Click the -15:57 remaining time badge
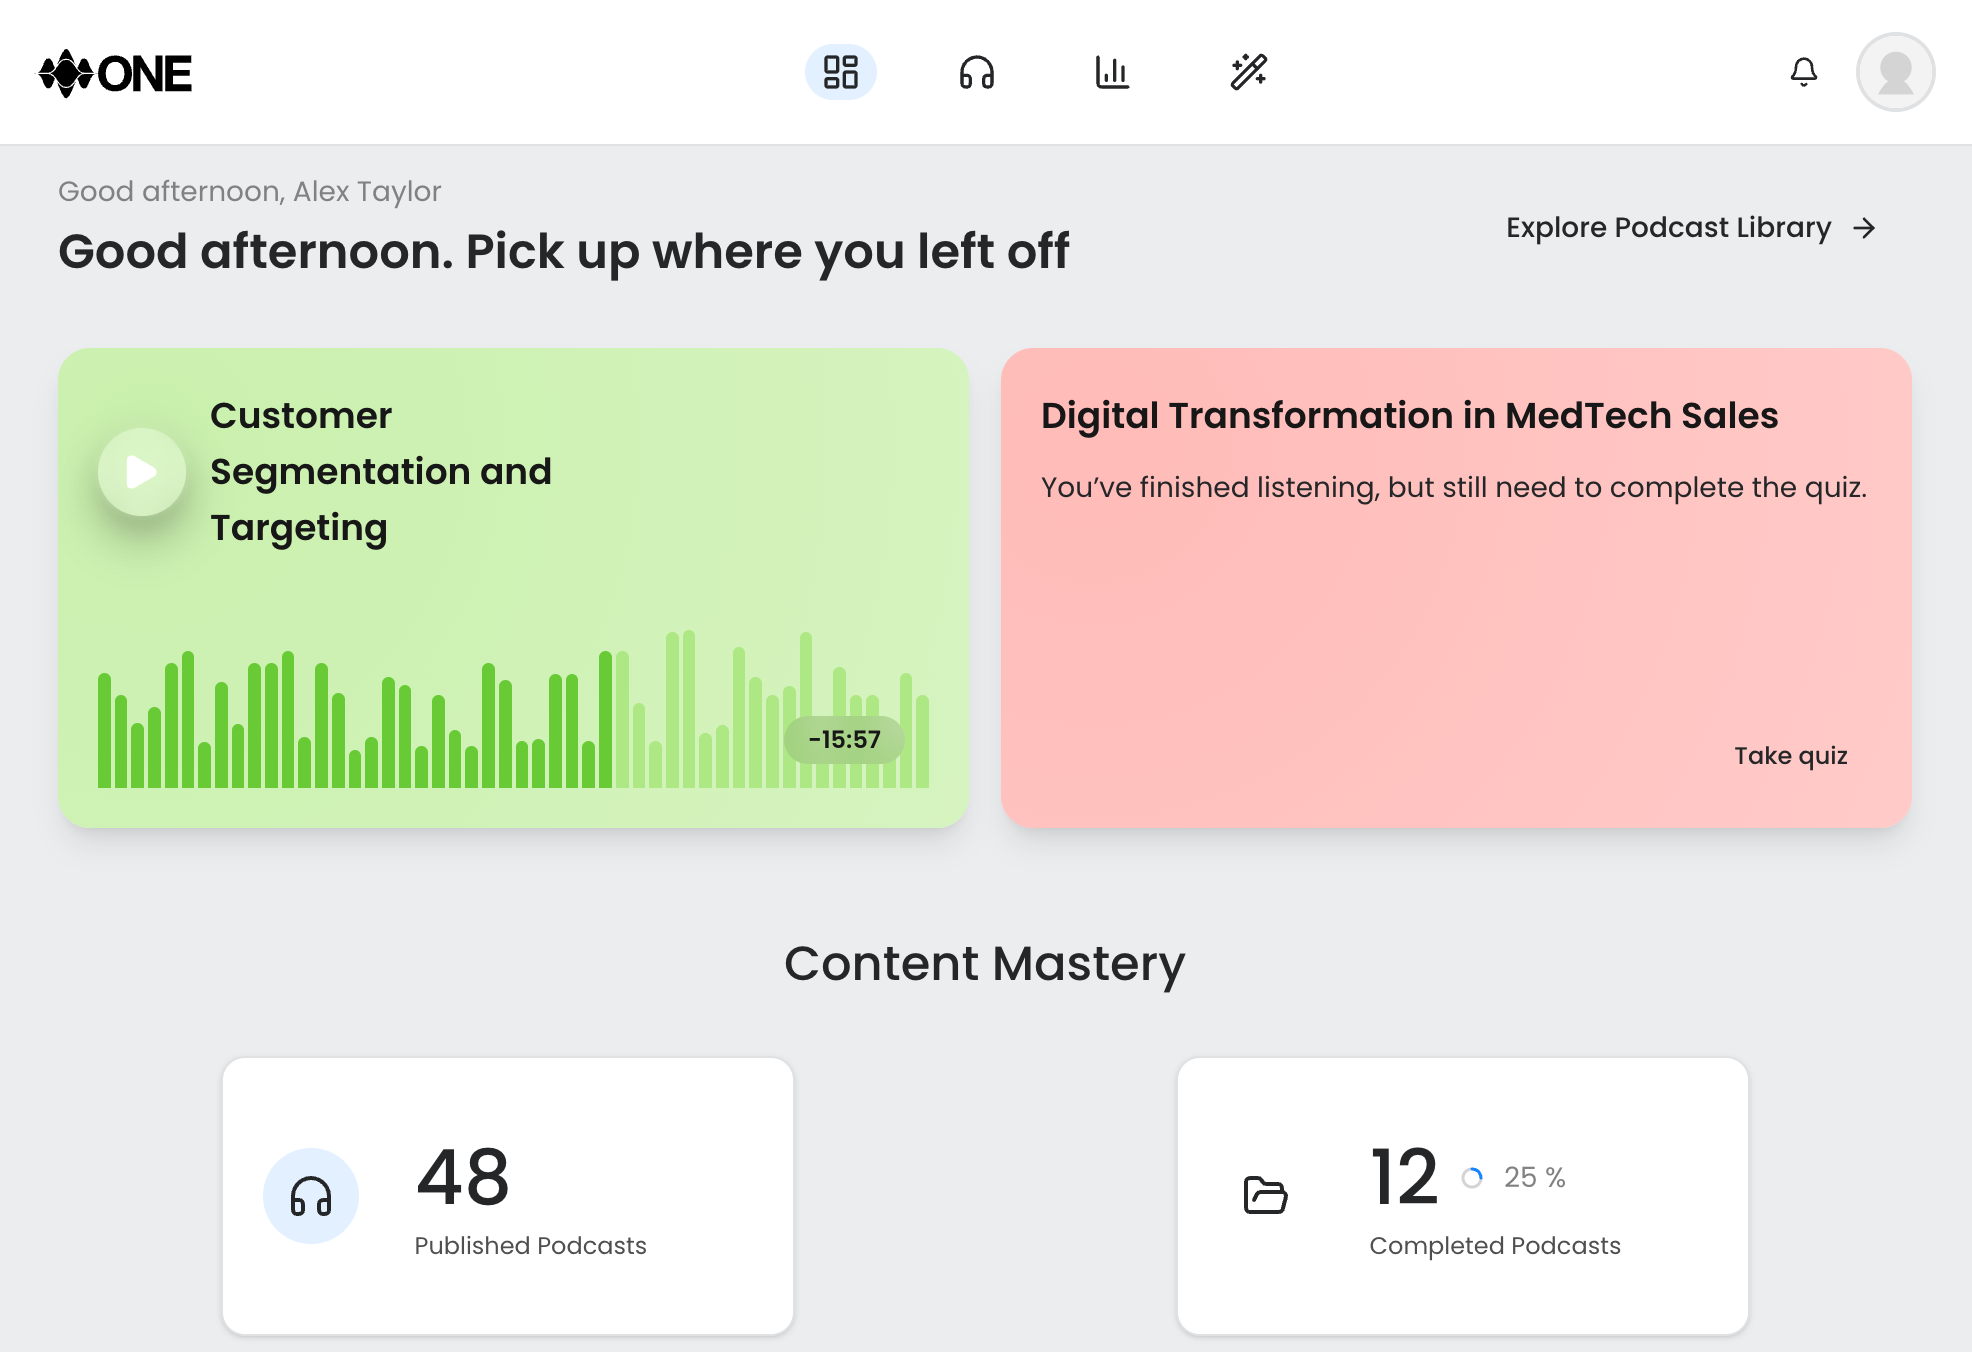This screenshot has width=1972, height=1352. click(x=843, y=740)
